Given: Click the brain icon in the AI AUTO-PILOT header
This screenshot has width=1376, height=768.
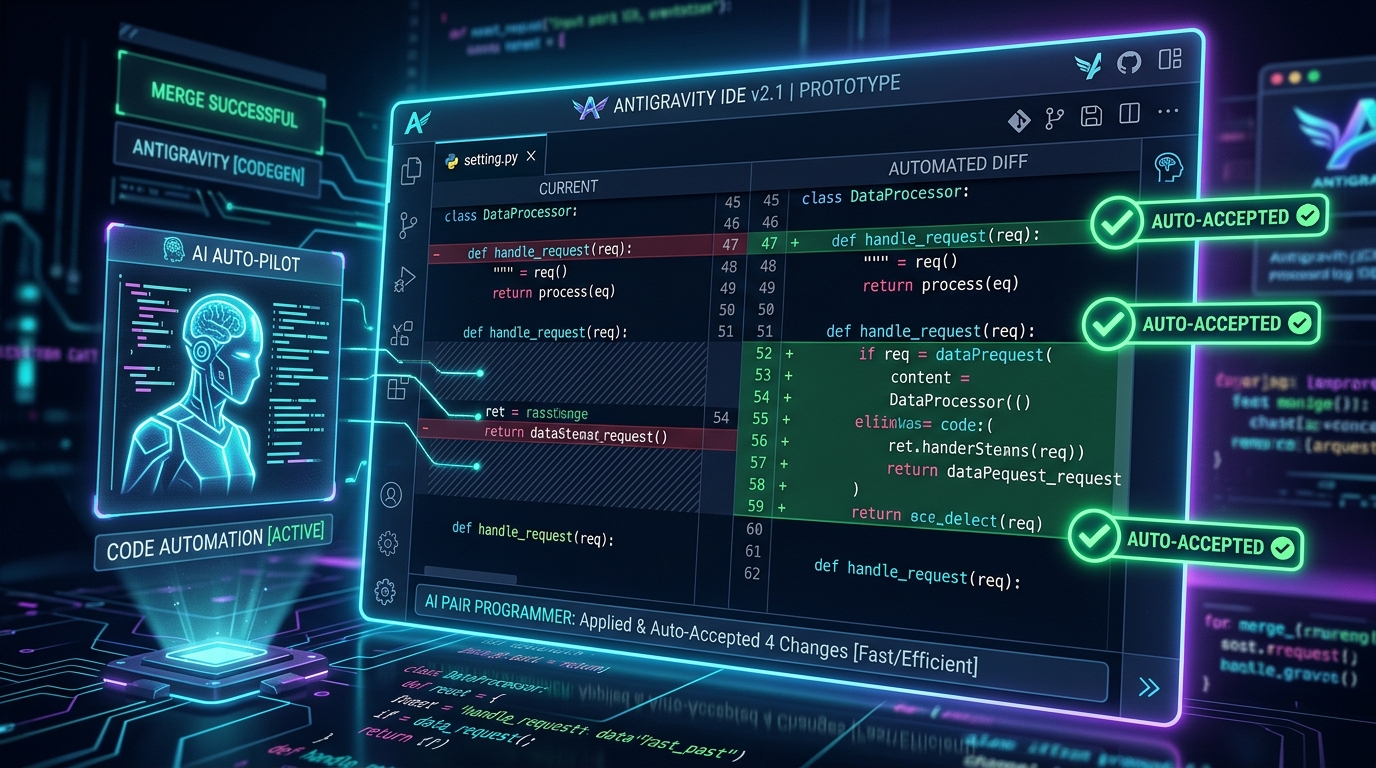Looking at the screenshot, I should point(173,250).
